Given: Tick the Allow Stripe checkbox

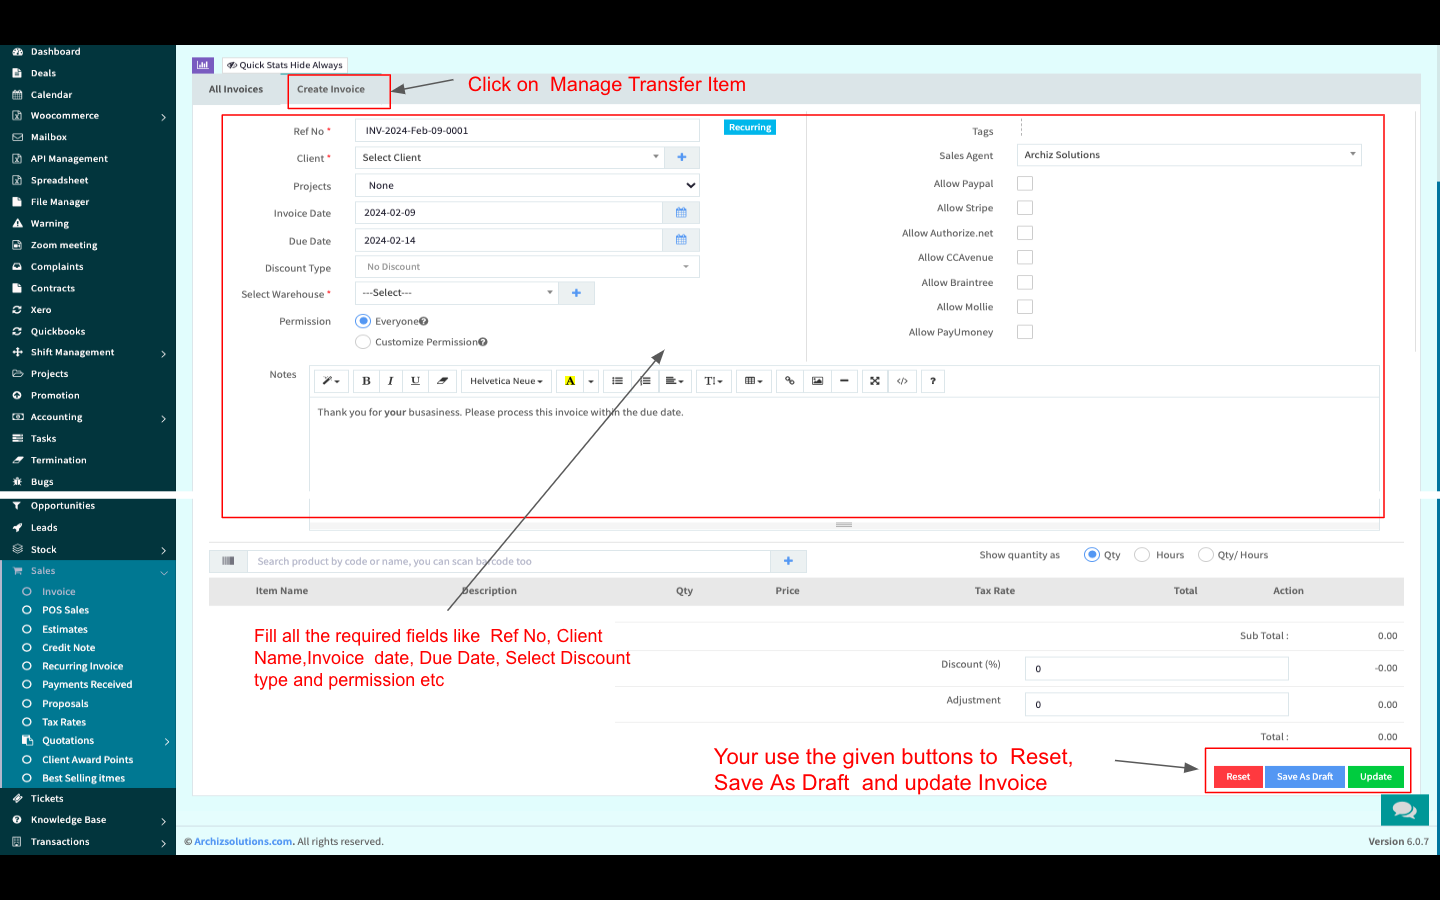Looking at the screenshot, I should click(x=1025, y=208).
